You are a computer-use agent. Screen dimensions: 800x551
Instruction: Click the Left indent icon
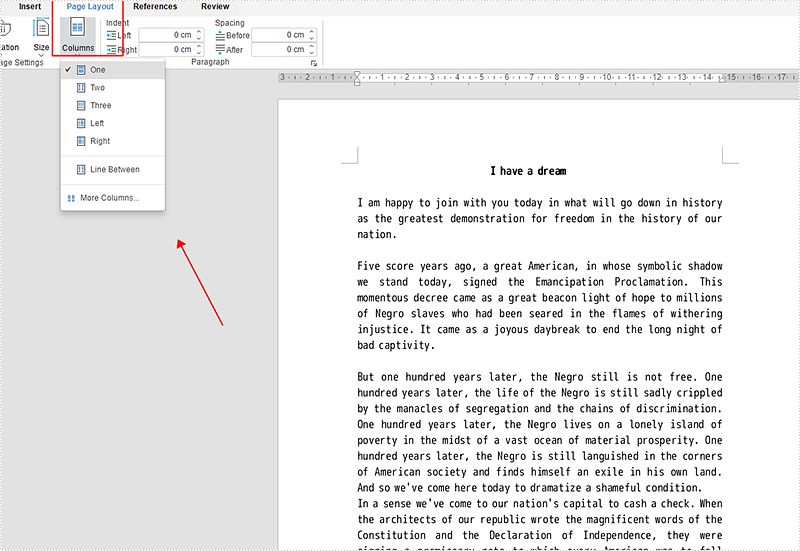(111, 35)
